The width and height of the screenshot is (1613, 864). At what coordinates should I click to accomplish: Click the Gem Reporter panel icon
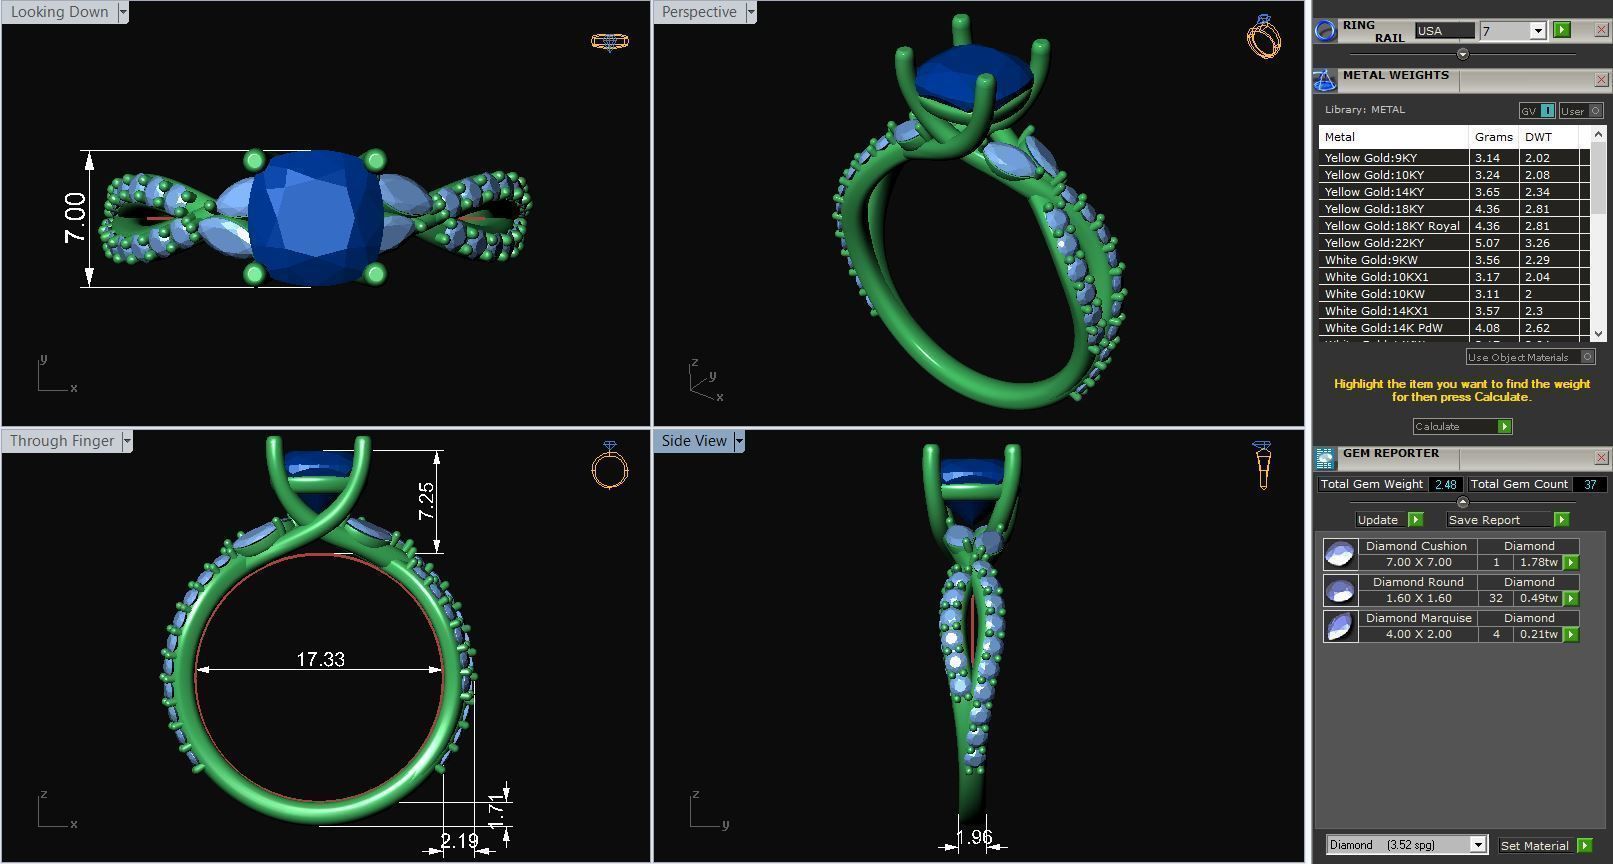pyautogui.click(x=1325, y=458)
